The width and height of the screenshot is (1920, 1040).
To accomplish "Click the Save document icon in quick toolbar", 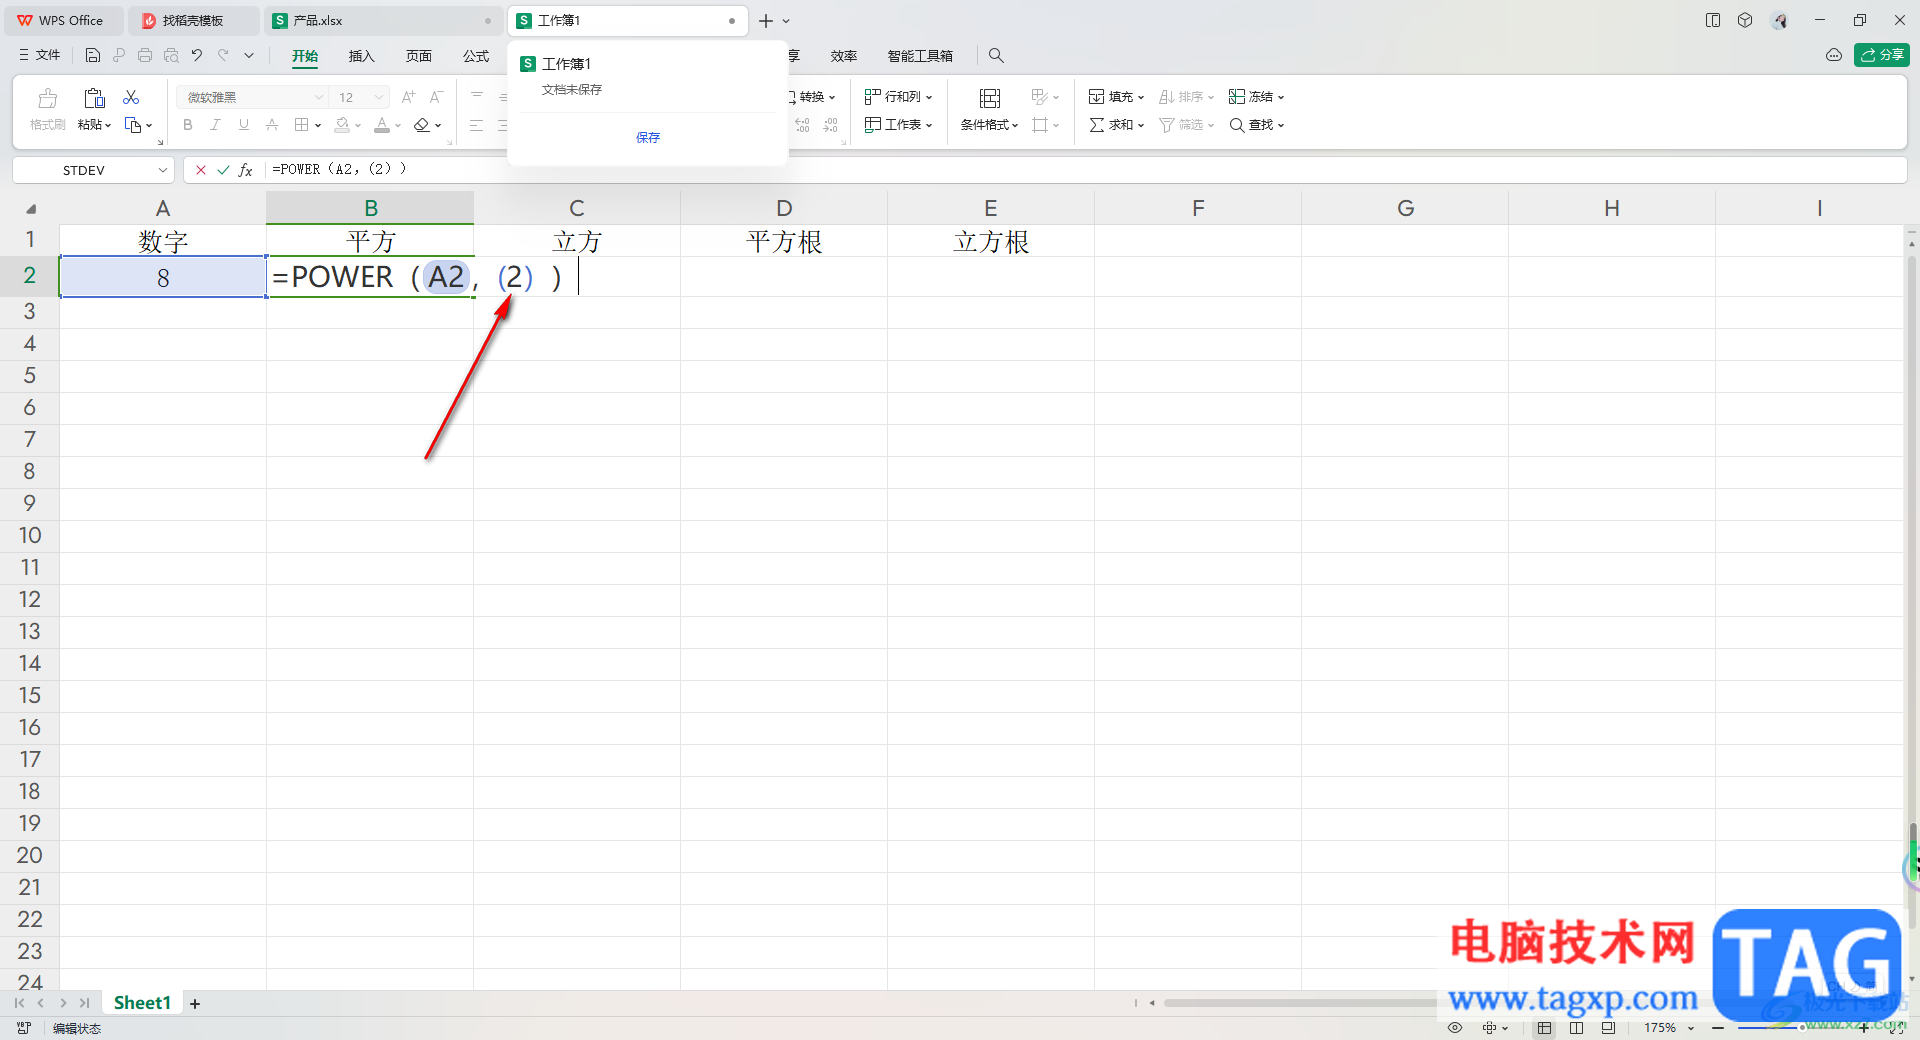I will point(93,56).
